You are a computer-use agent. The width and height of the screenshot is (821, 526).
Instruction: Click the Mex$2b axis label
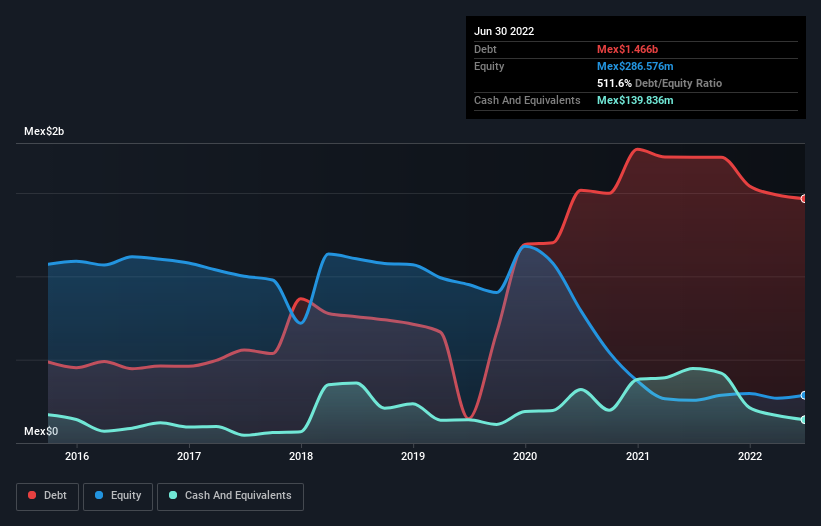click(44, 131)
